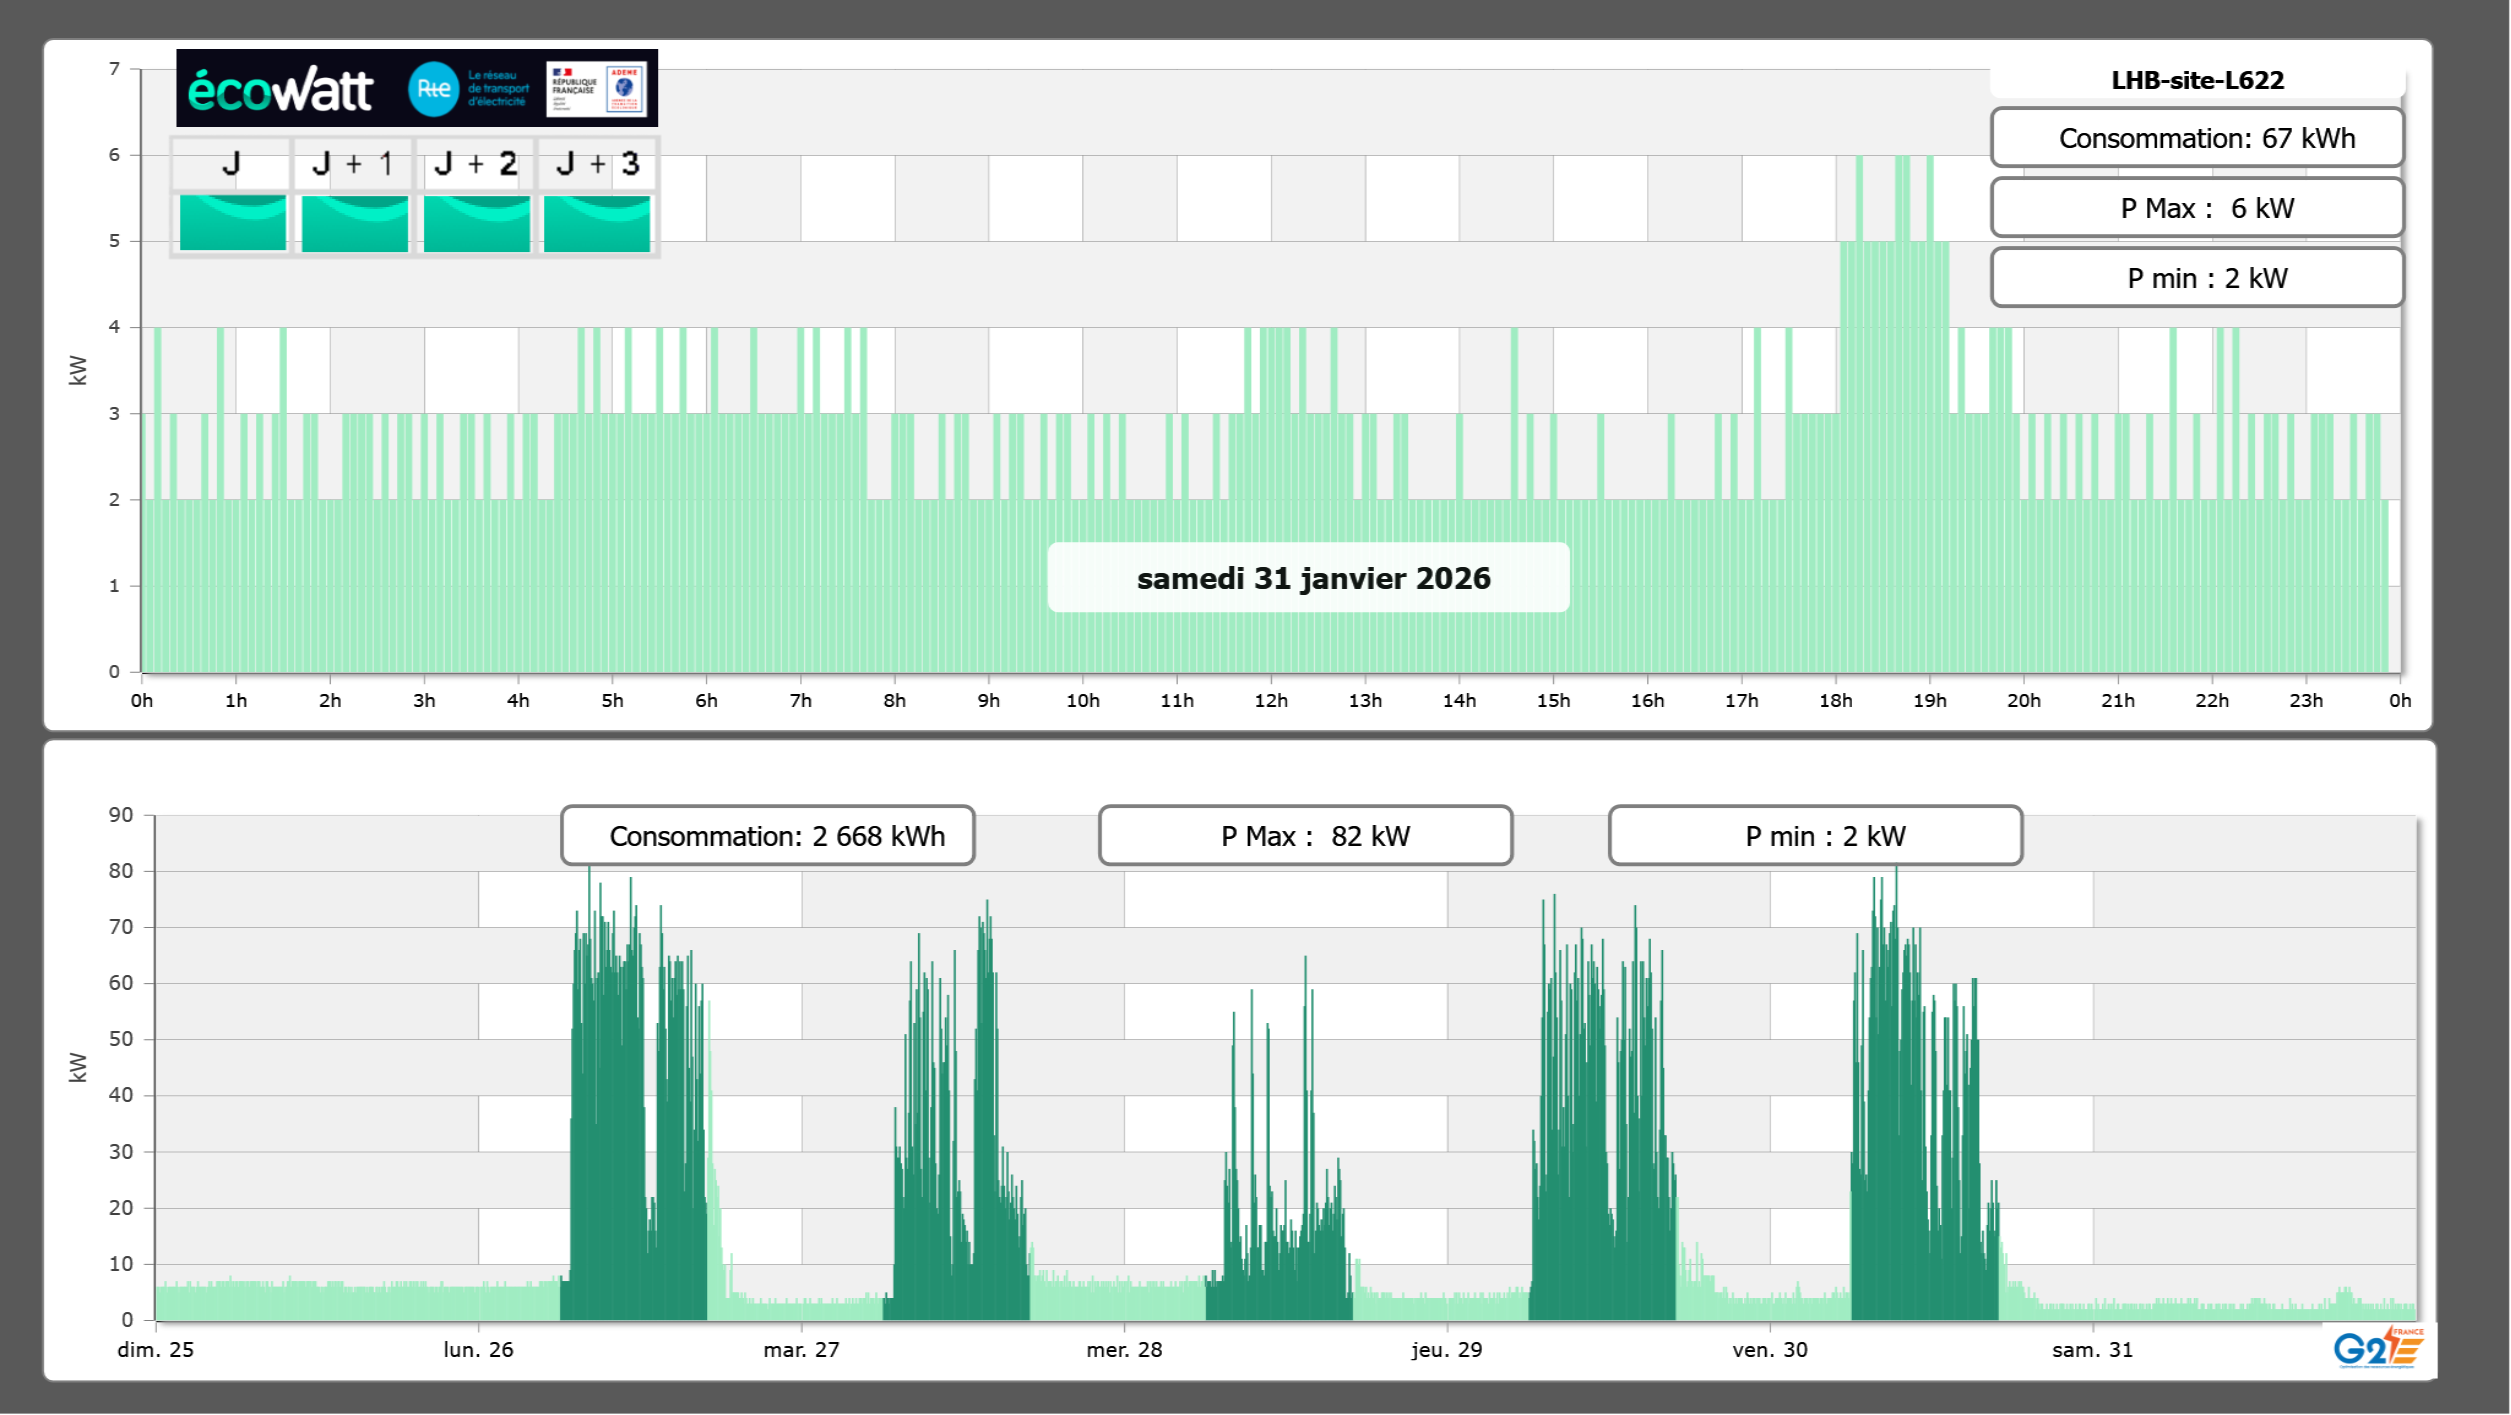2511x1415 pixels.
Task: Click the weekly P min : 2 kW box
Action: [x=1815, y=836]
